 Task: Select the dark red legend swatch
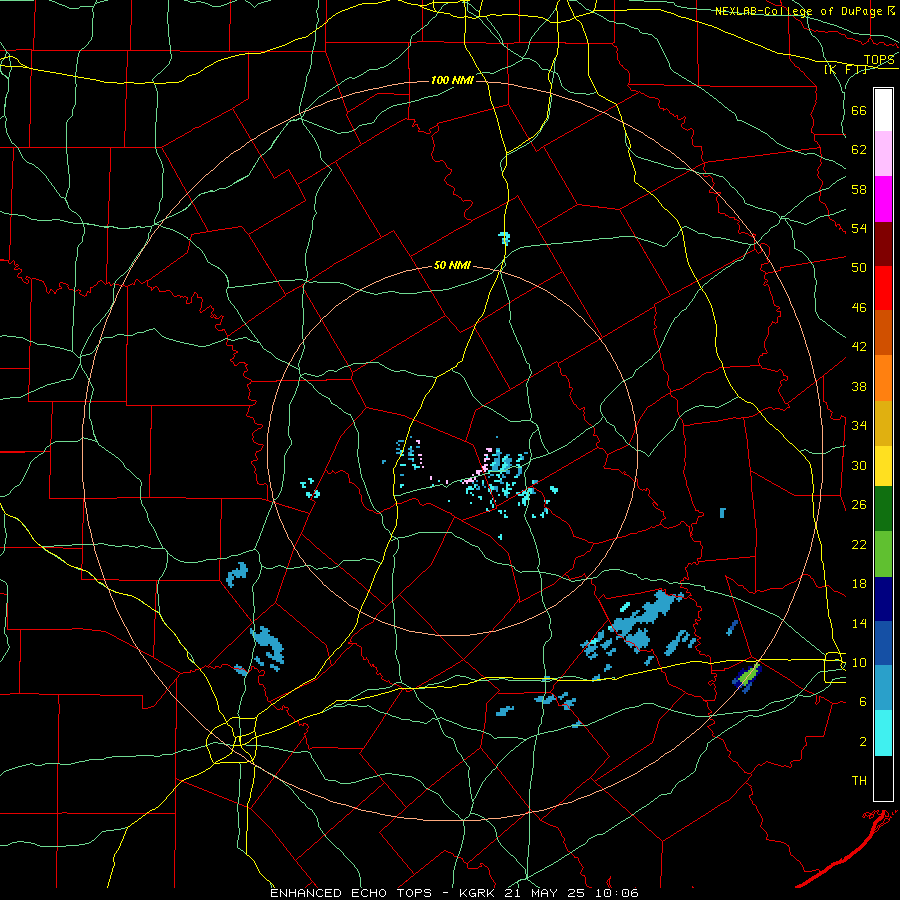[883, 243]
